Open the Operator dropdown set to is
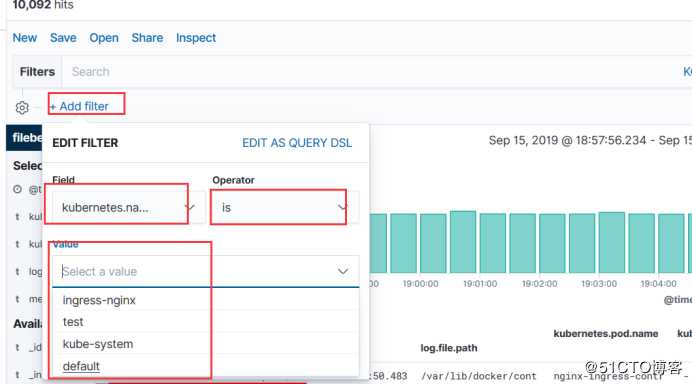The width and height of the screenshot is (692, 384). click(285, 207)
